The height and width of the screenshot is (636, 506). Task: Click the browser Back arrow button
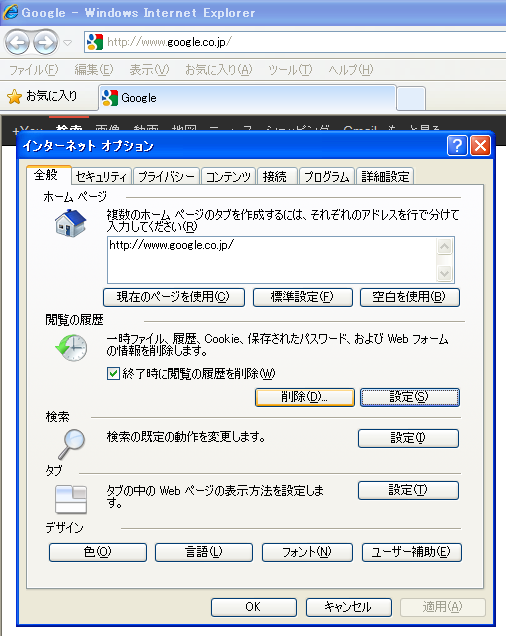[x=17, y=42]
